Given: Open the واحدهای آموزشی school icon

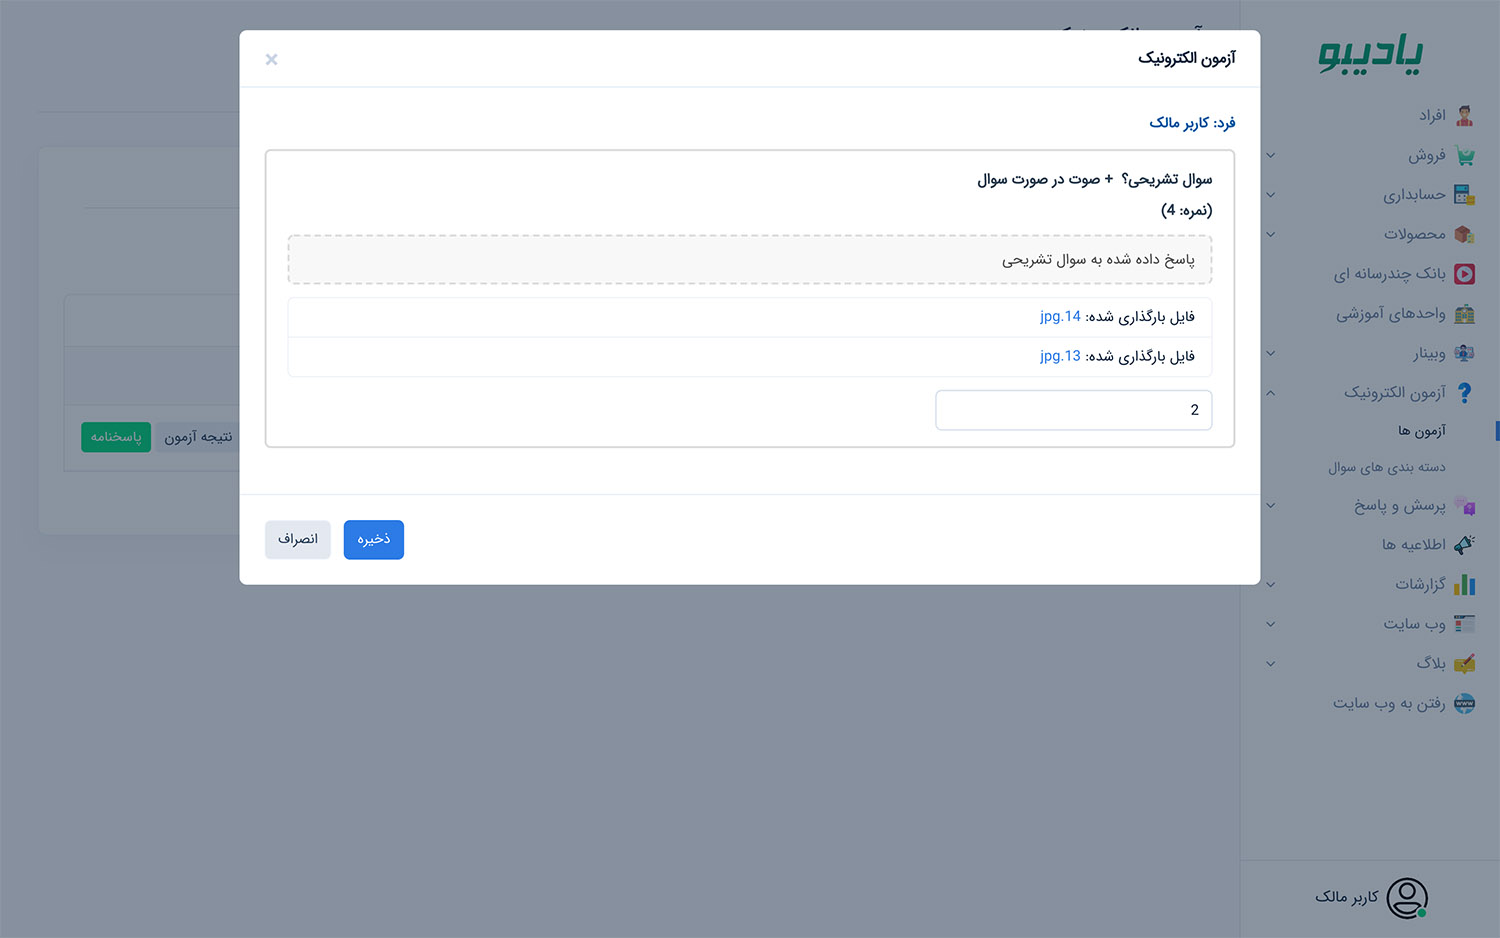Looking at the screenshot, I should pyautogui.click(x=1464, y=314).
